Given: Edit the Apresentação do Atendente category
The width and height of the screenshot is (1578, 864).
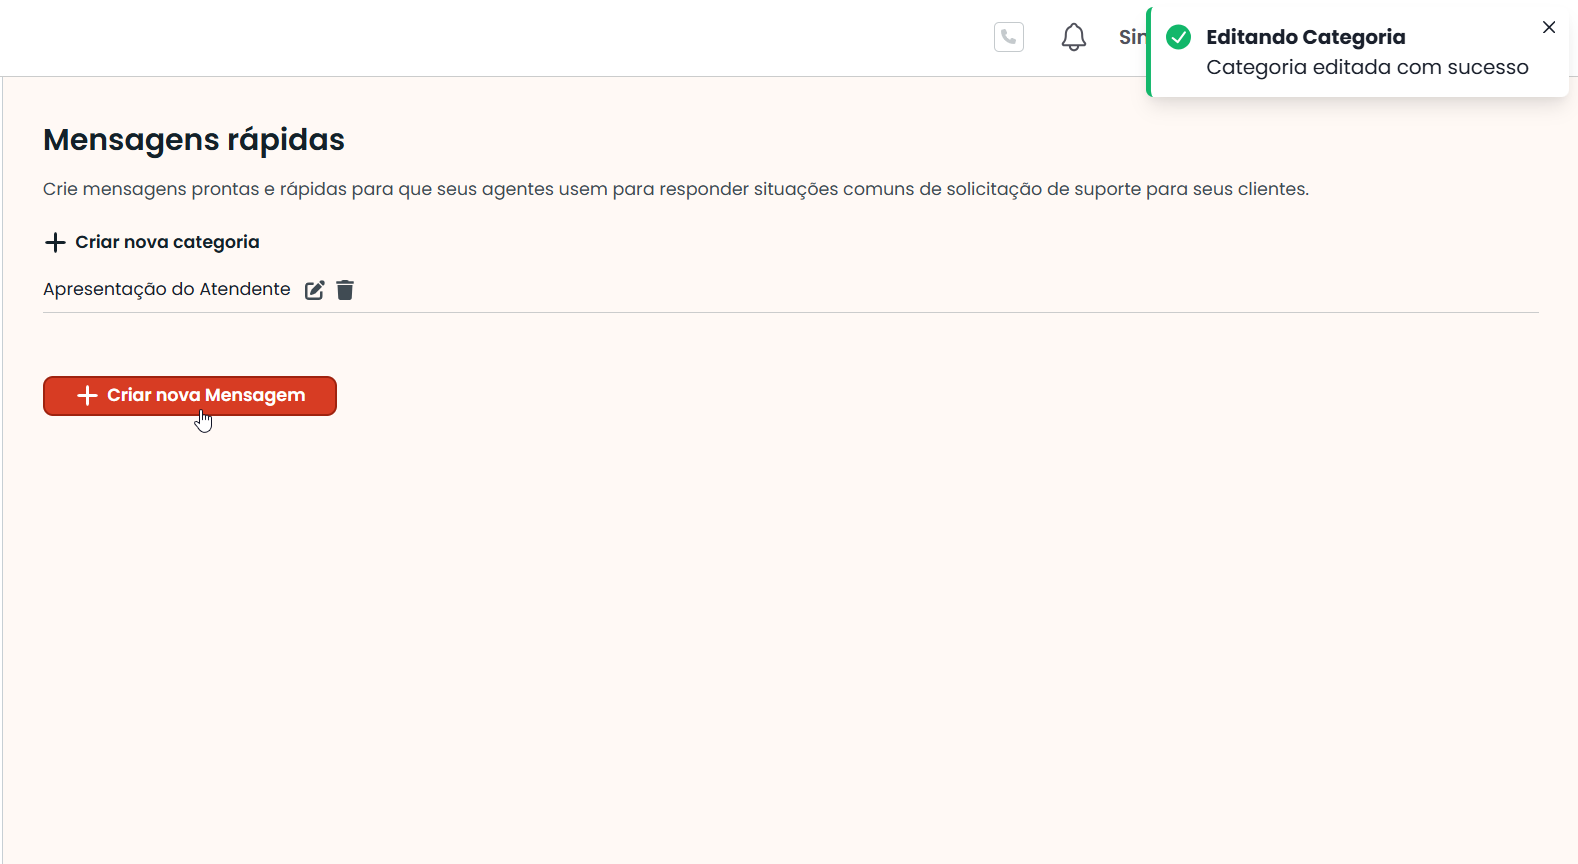Looking at the screenshot, I should point(314,290).
